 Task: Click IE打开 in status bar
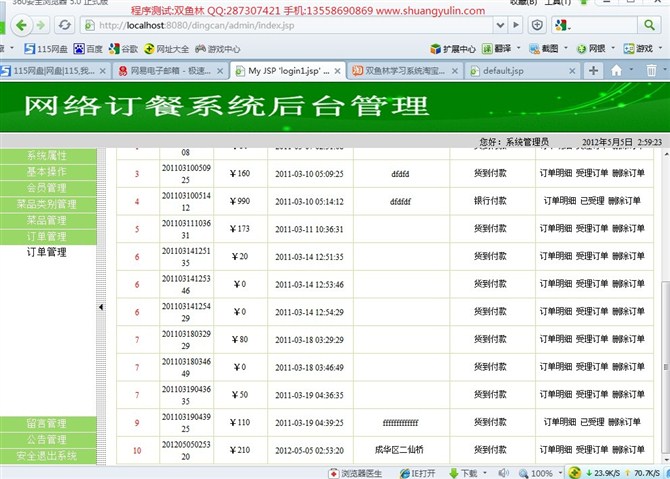point(417,473)
